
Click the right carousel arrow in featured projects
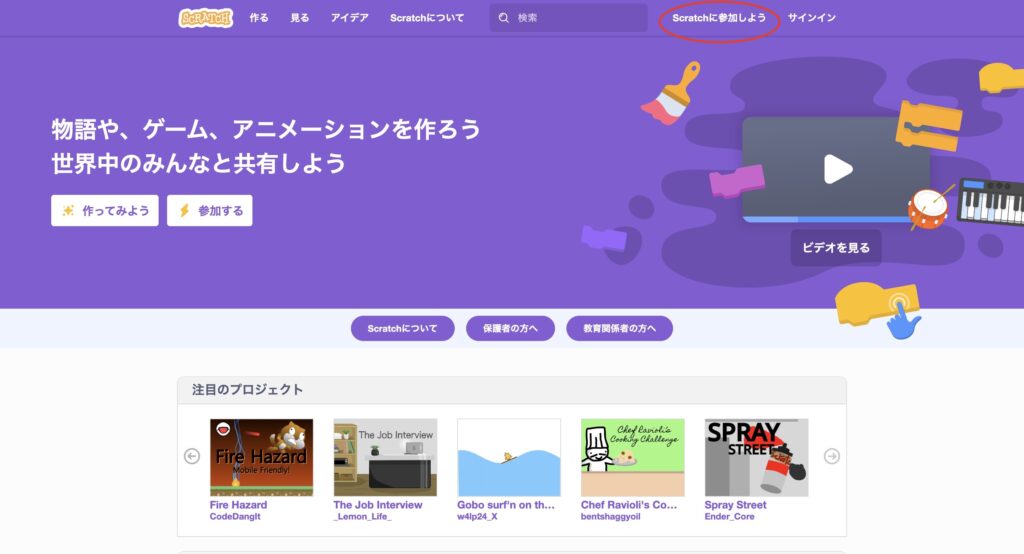(831, 456)
